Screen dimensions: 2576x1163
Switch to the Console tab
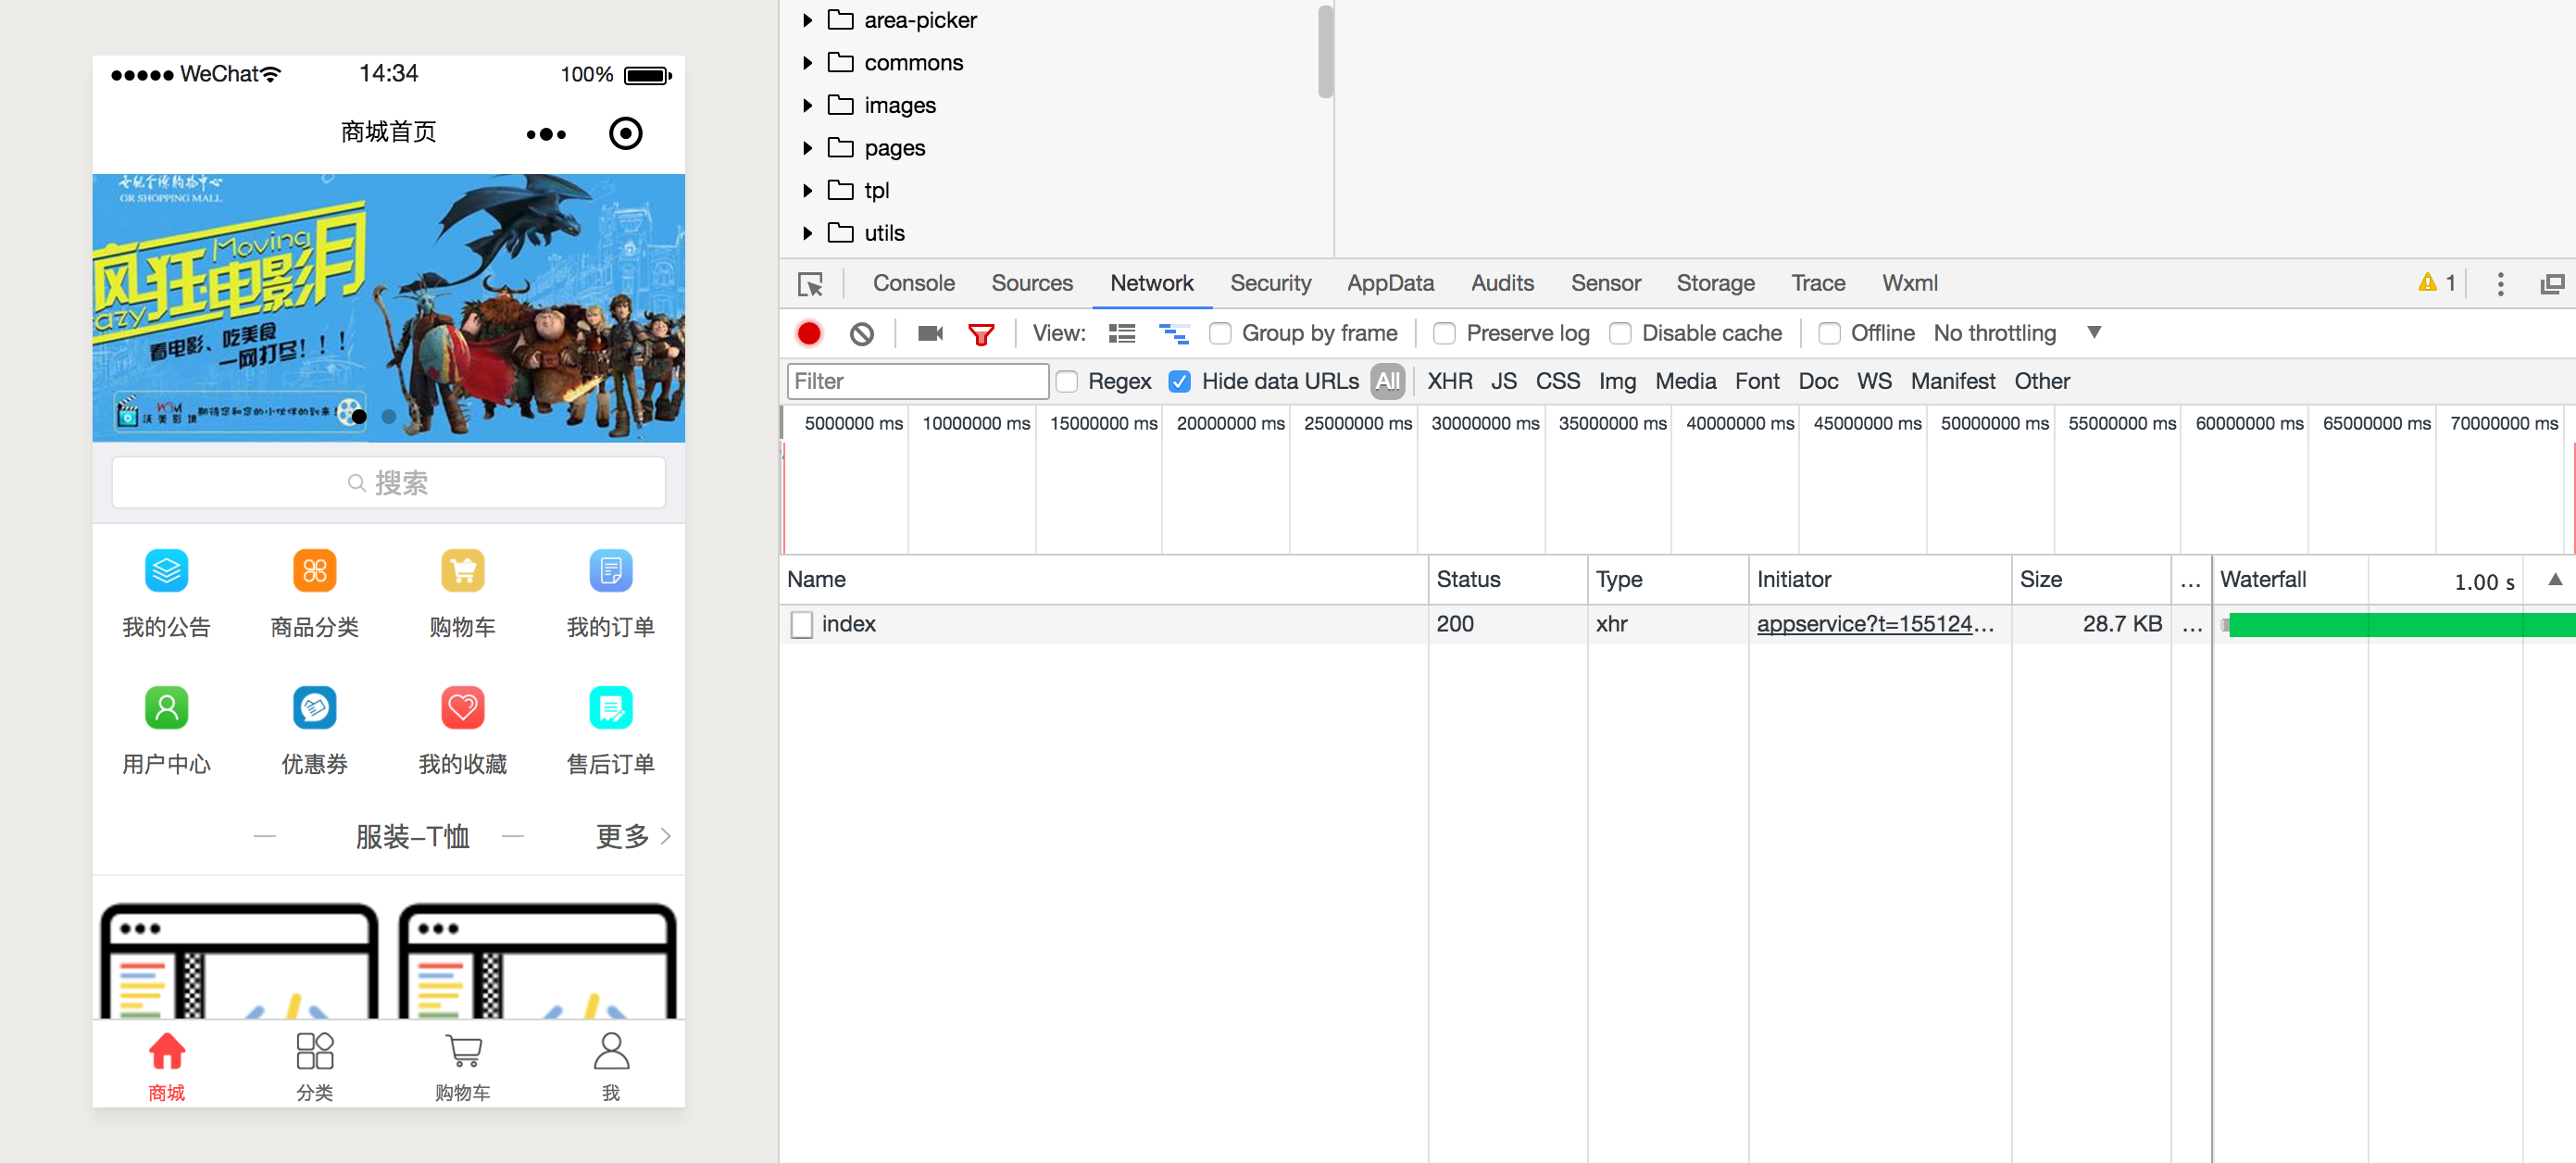[x=913, y=283]
